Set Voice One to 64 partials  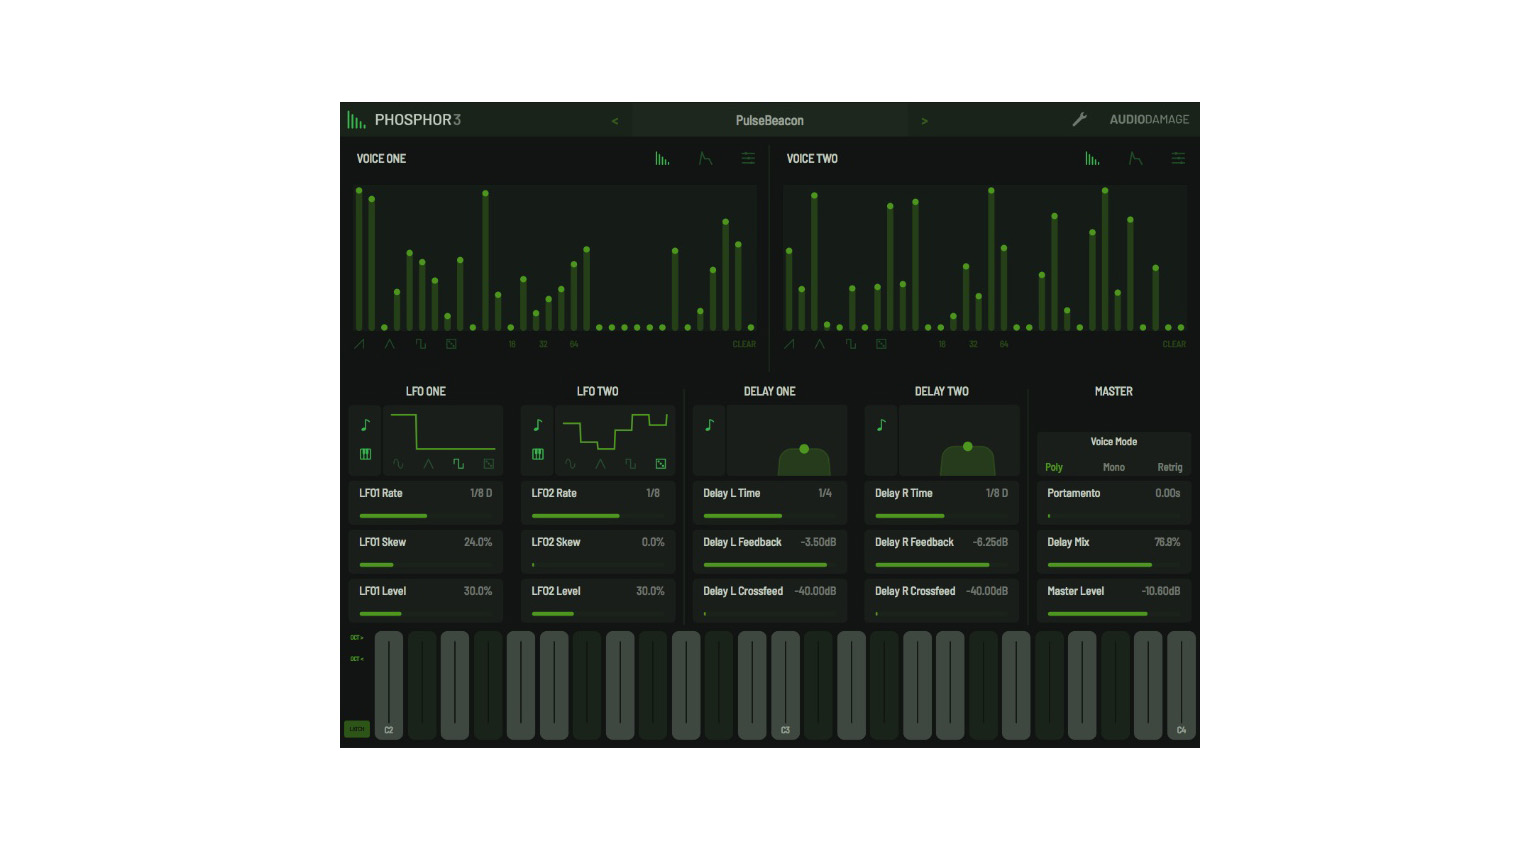pos(574,344)
